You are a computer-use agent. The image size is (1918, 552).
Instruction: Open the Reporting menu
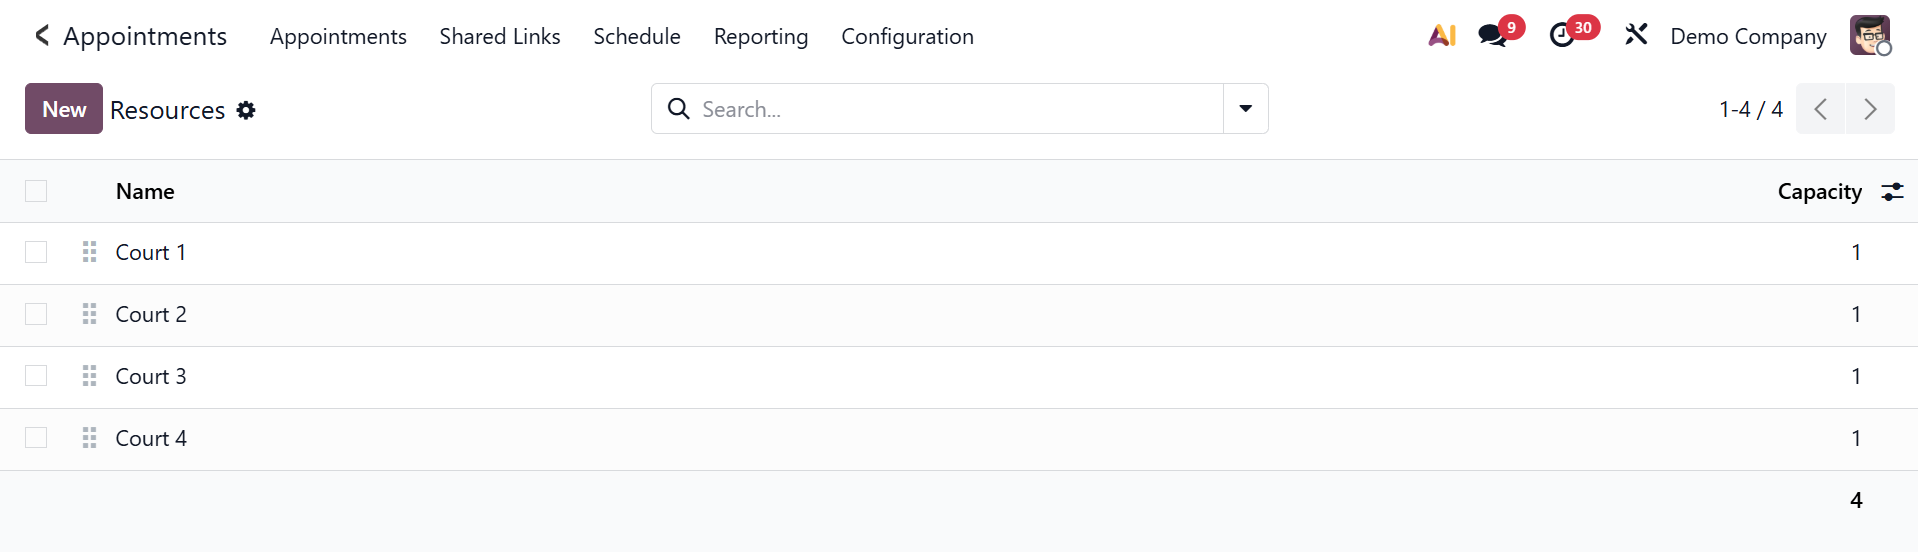coord(761,36)
